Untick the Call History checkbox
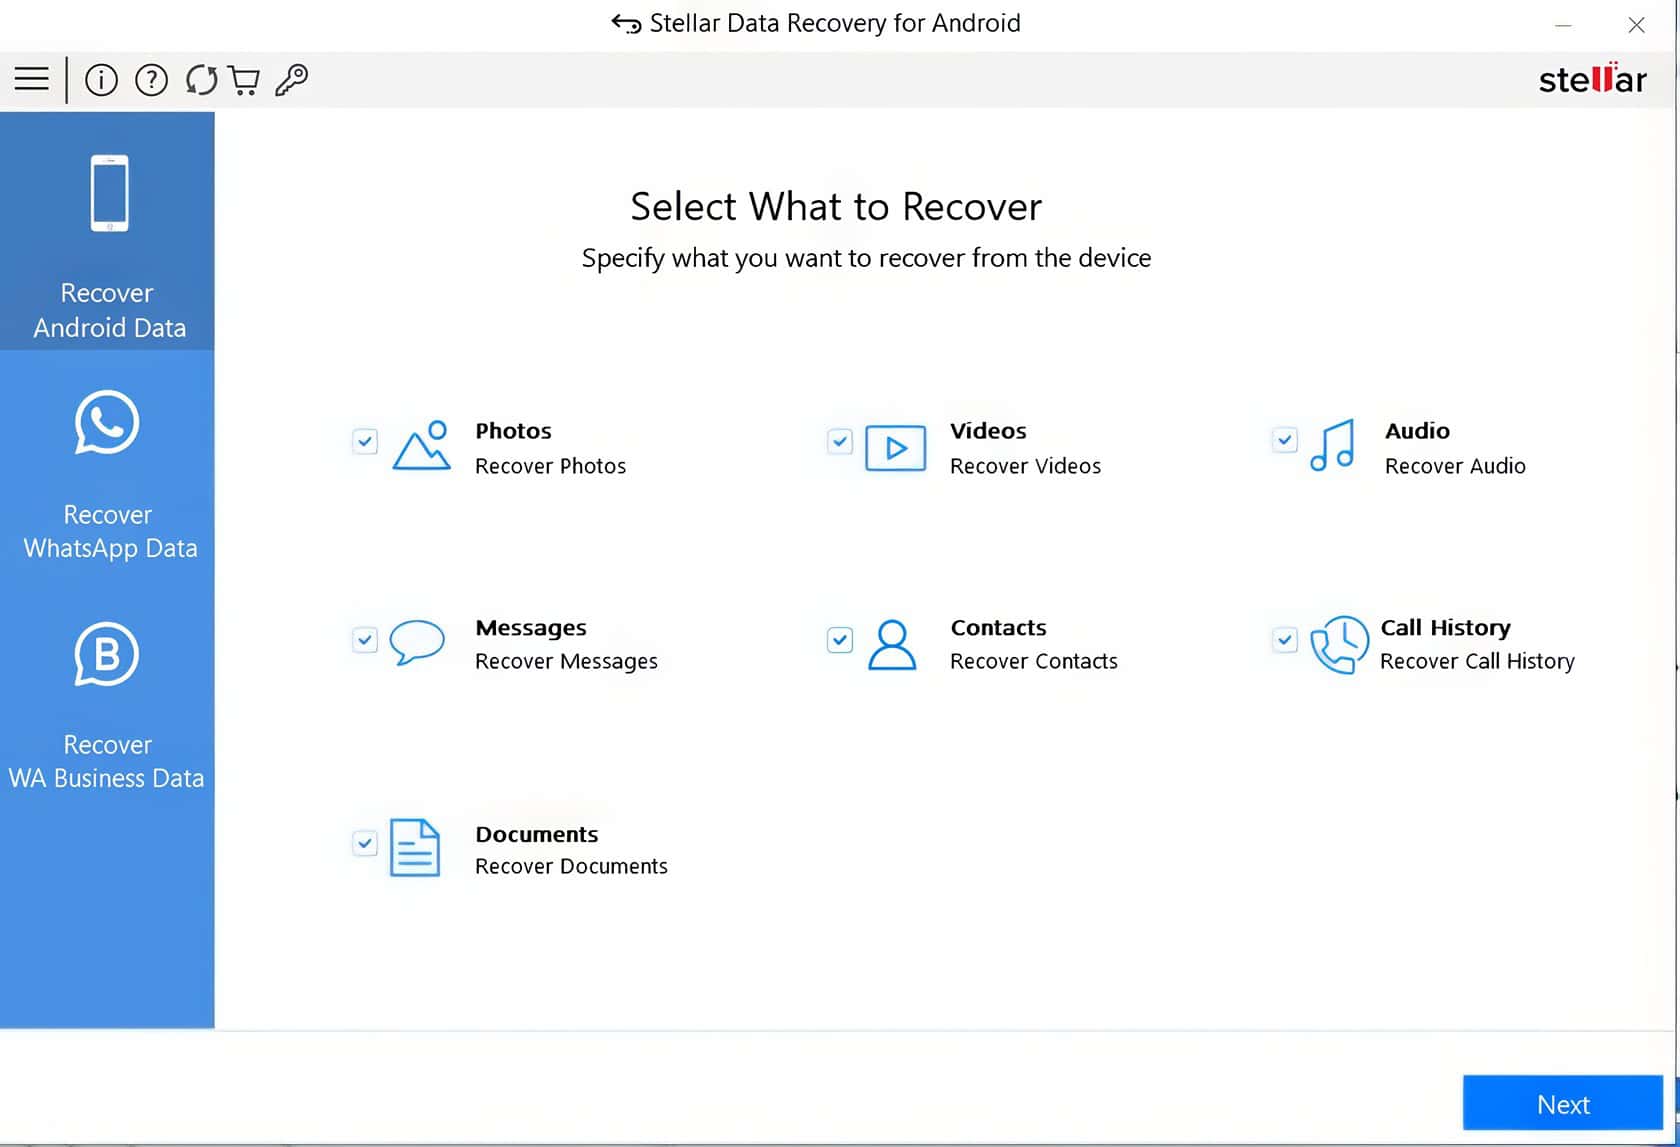 pos(1285,639)
